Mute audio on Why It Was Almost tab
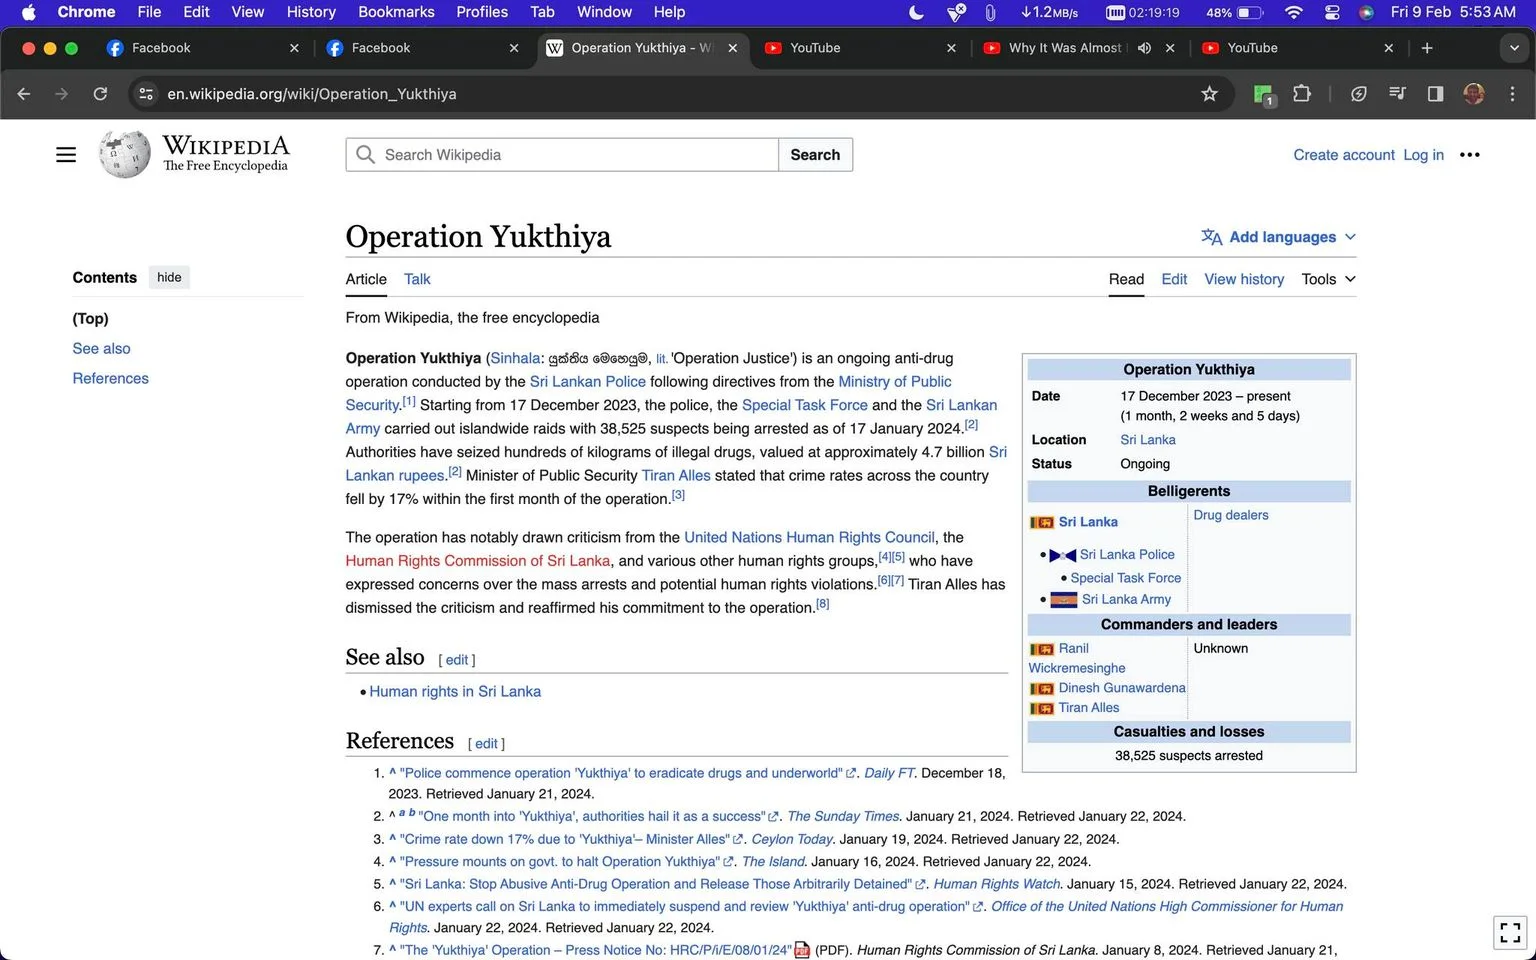This screenshot has height=960, width=1536. [x=1145, y=48]
